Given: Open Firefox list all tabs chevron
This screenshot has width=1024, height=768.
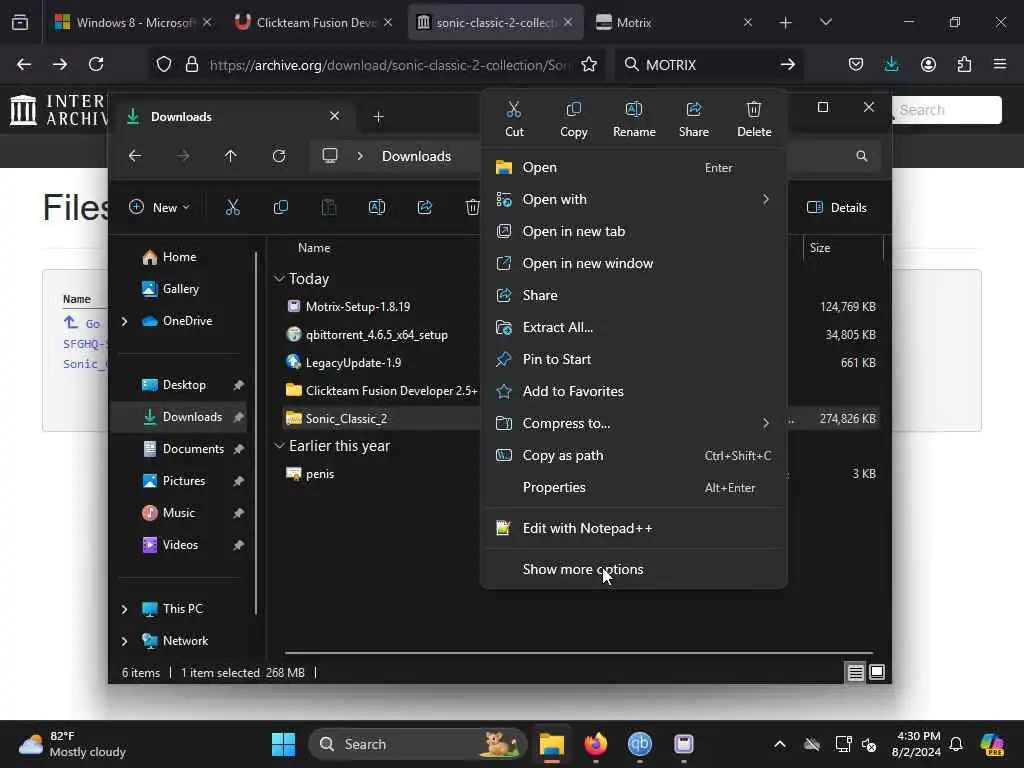Looking at the screenshot, I should pos(825,22).
